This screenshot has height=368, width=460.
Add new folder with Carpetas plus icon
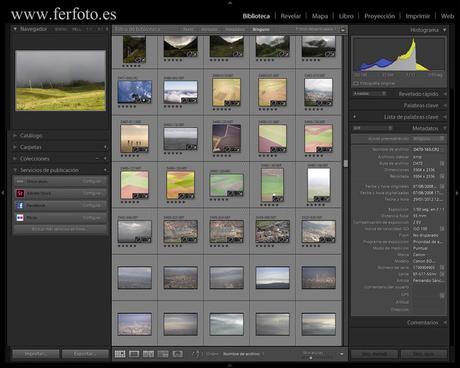coord(105,147)
